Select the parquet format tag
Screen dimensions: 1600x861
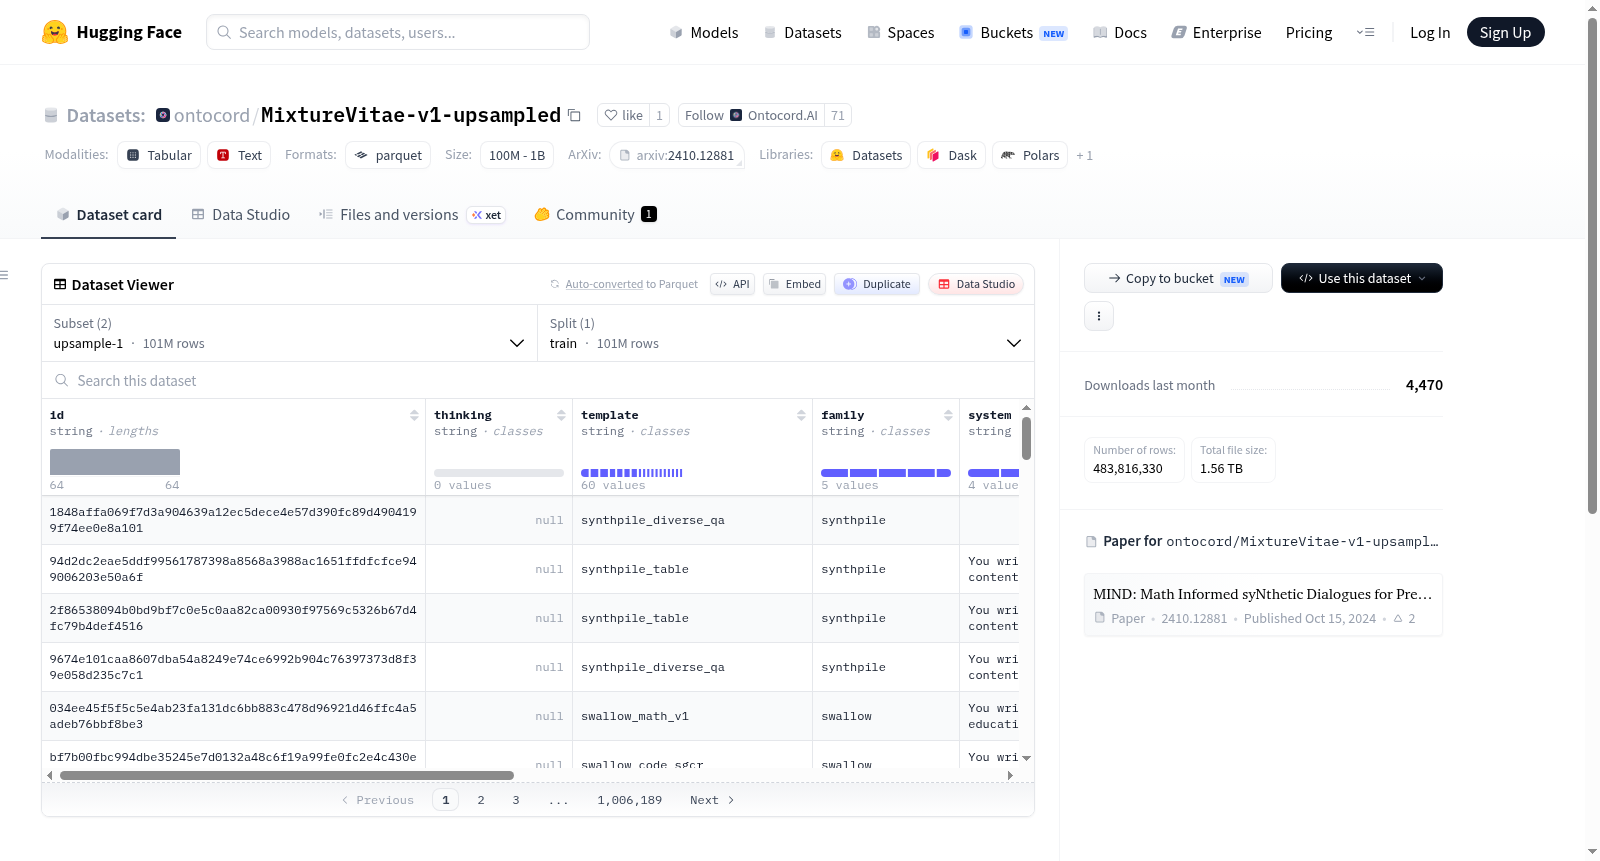pyautogui.click(x=388, y=155)
